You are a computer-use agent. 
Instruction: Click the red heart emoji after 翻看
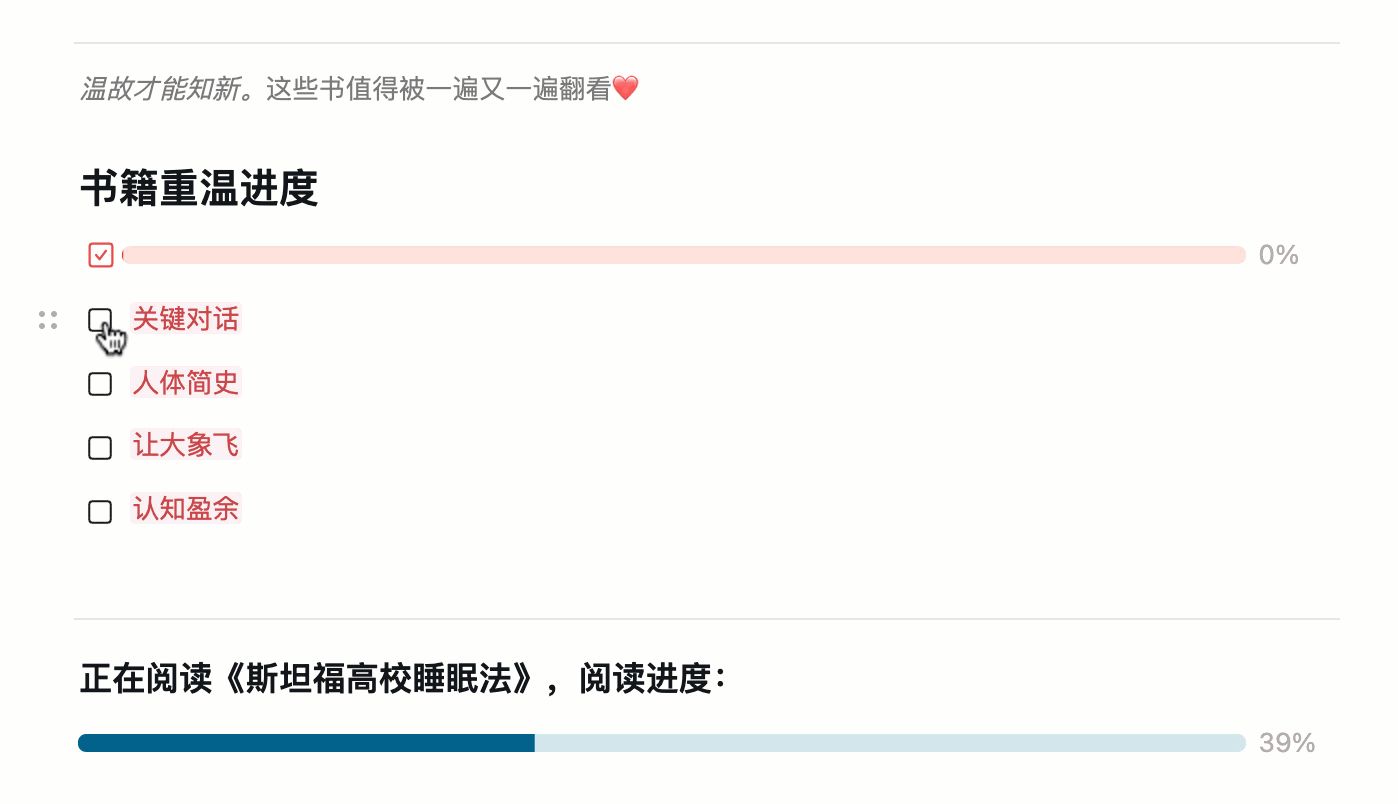(x=625, y=90)
